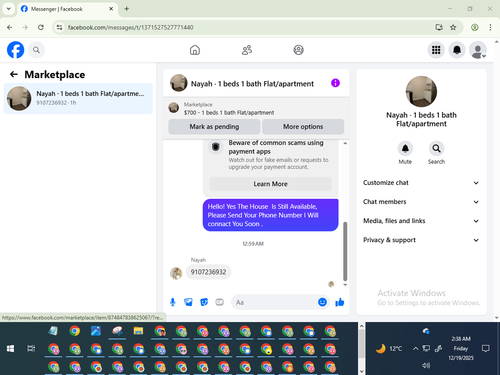Open the weather widget showing 12°C

pyautogui.click(x=389, y=349)
